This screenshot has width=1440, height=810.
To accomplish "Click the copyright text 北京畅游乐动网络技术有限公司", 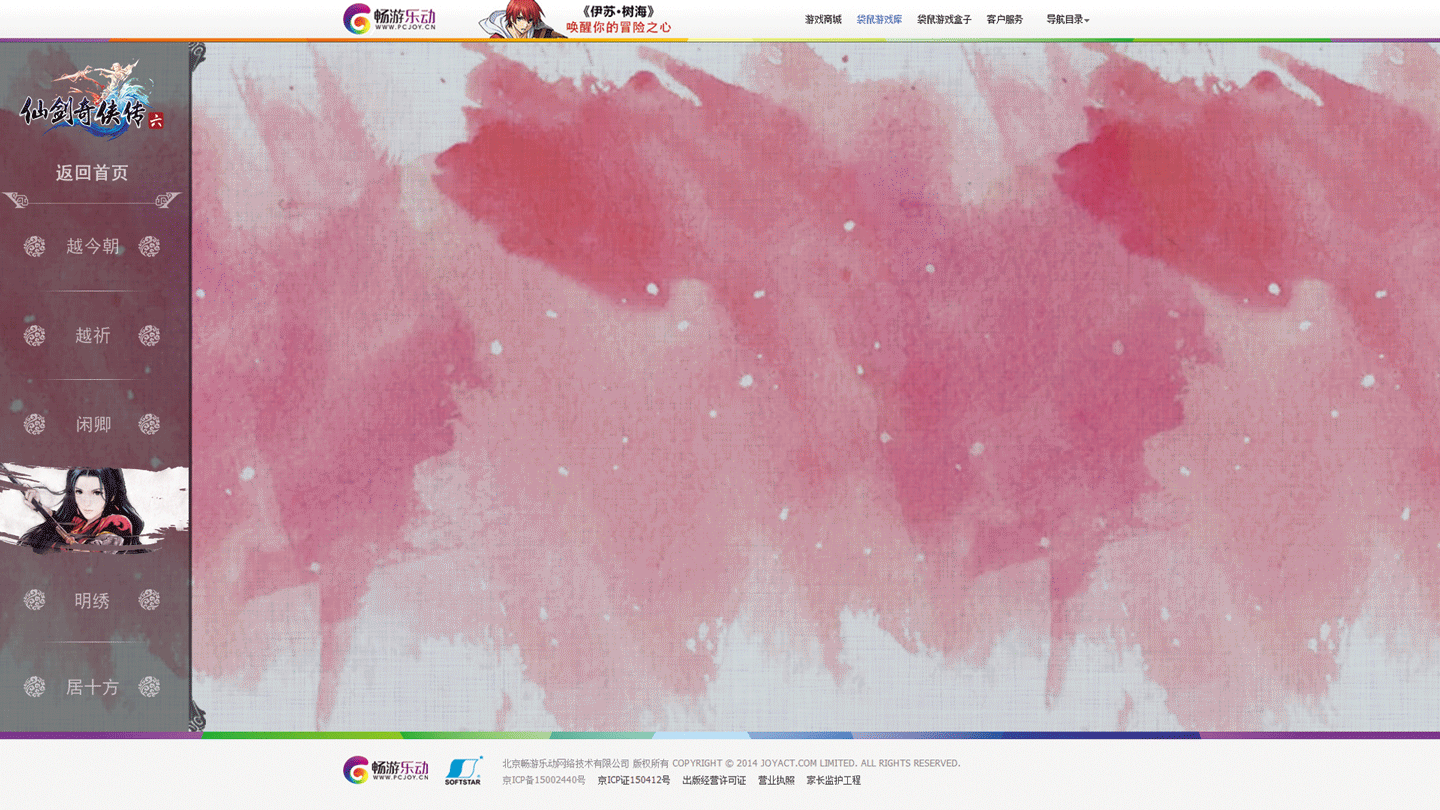I will 566,763.
